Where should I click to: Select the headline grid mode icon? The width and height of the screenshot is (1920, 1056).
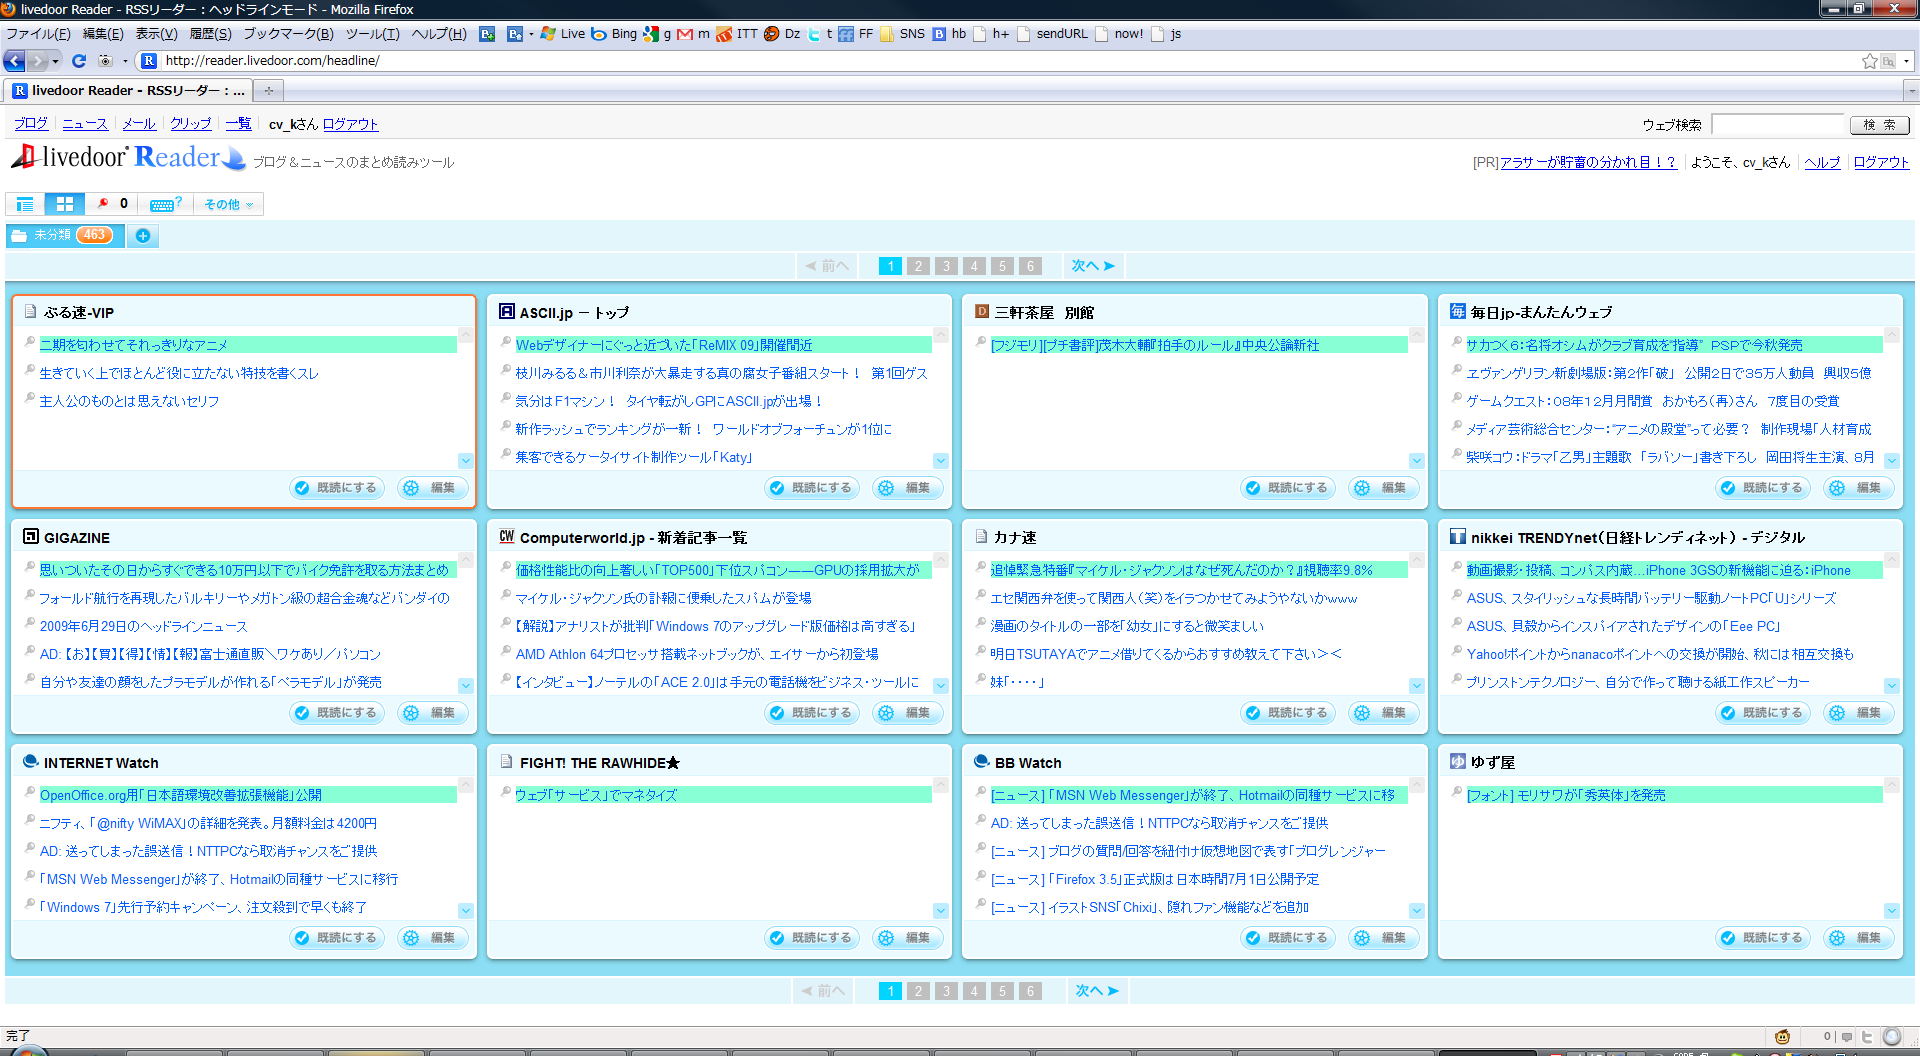(x=64, y=204)
